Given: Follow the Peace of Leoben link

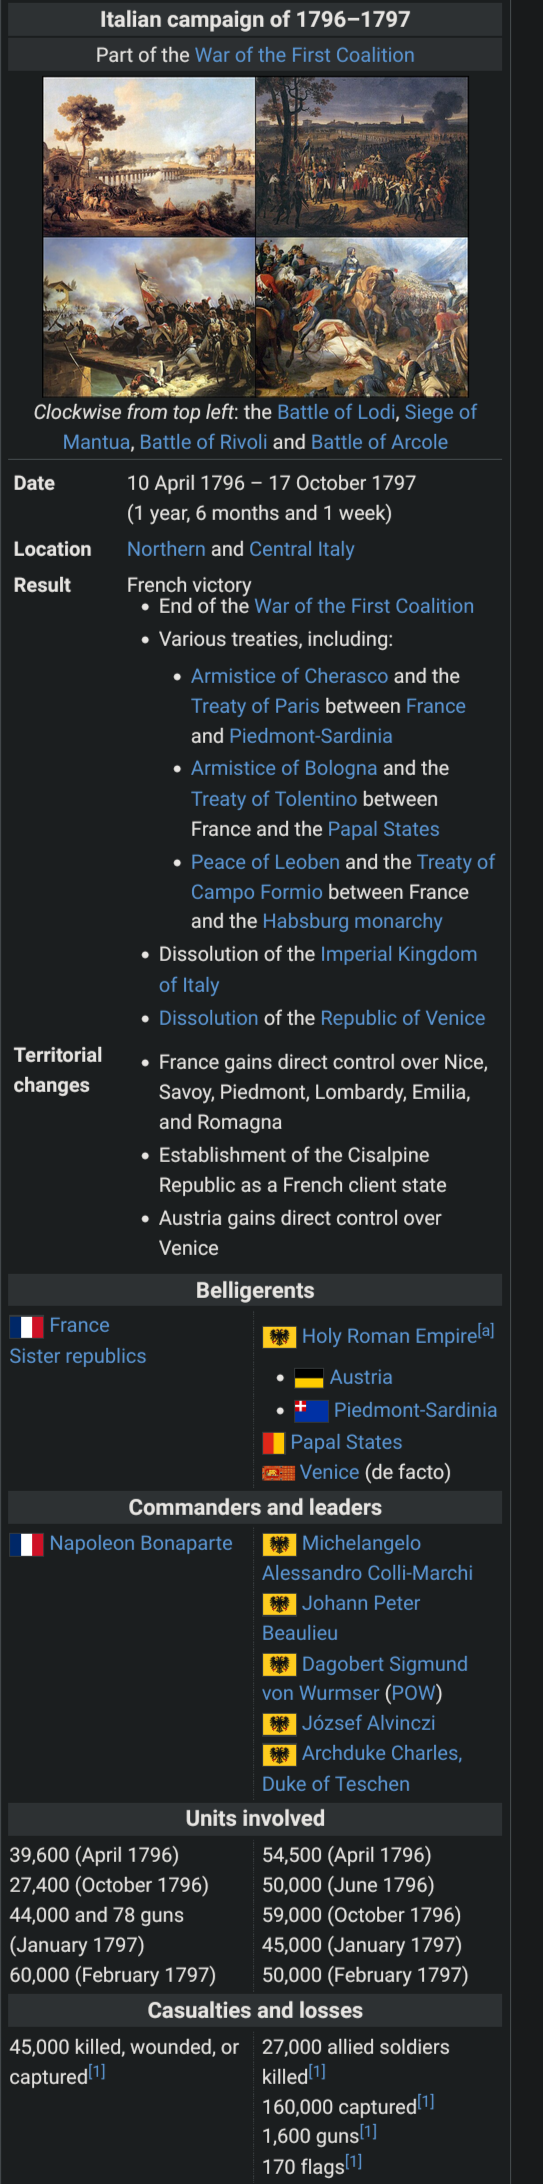Looking at the screenshot, I should pyautogui.click(x=265, y=862).
